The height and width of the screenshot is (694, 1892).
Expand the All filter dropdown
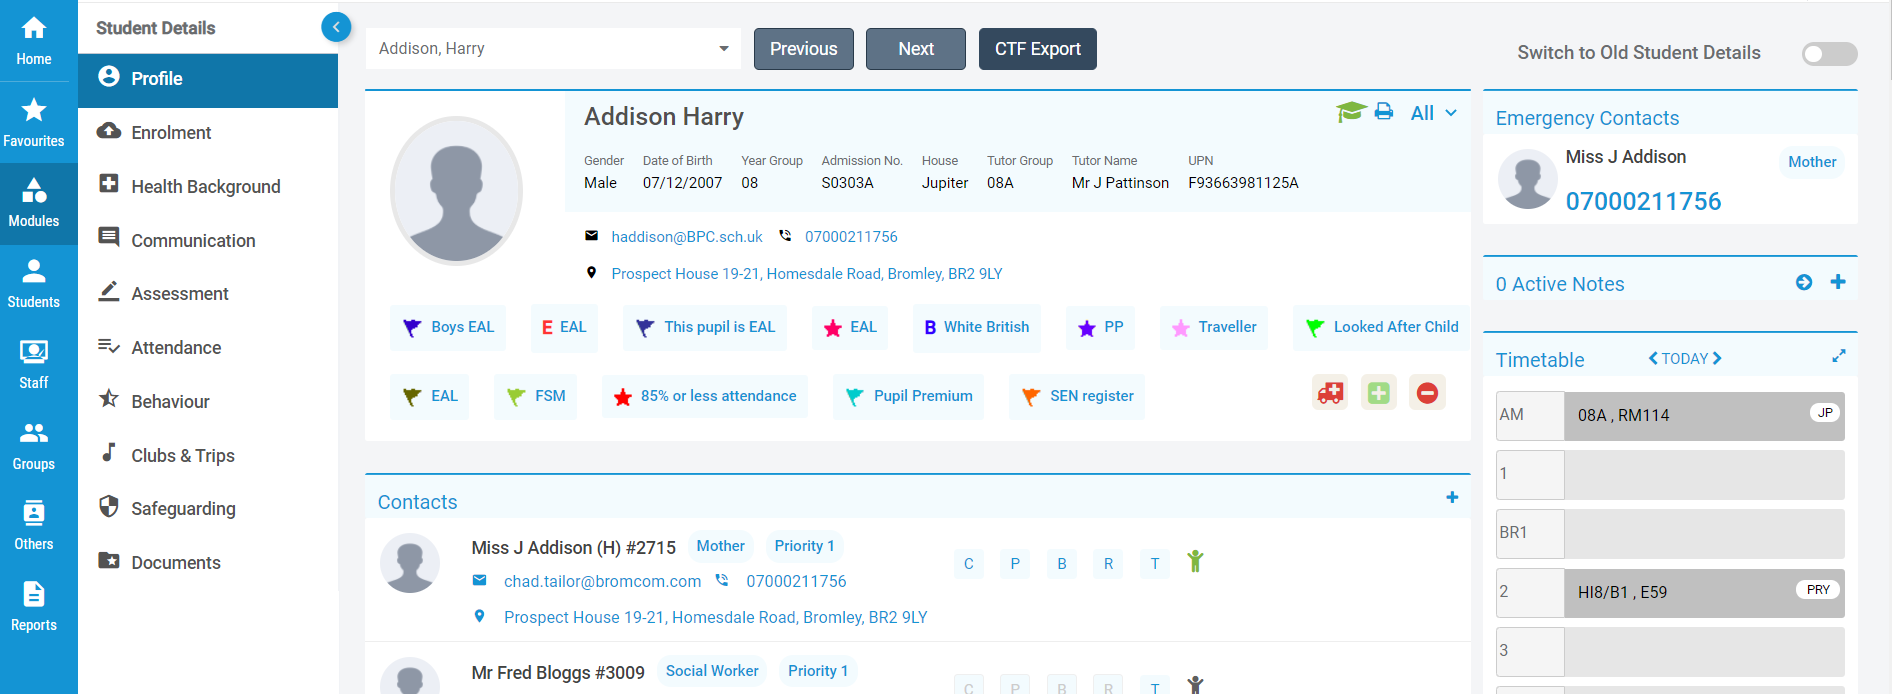pyautogui.click(x=1433, y=113)
